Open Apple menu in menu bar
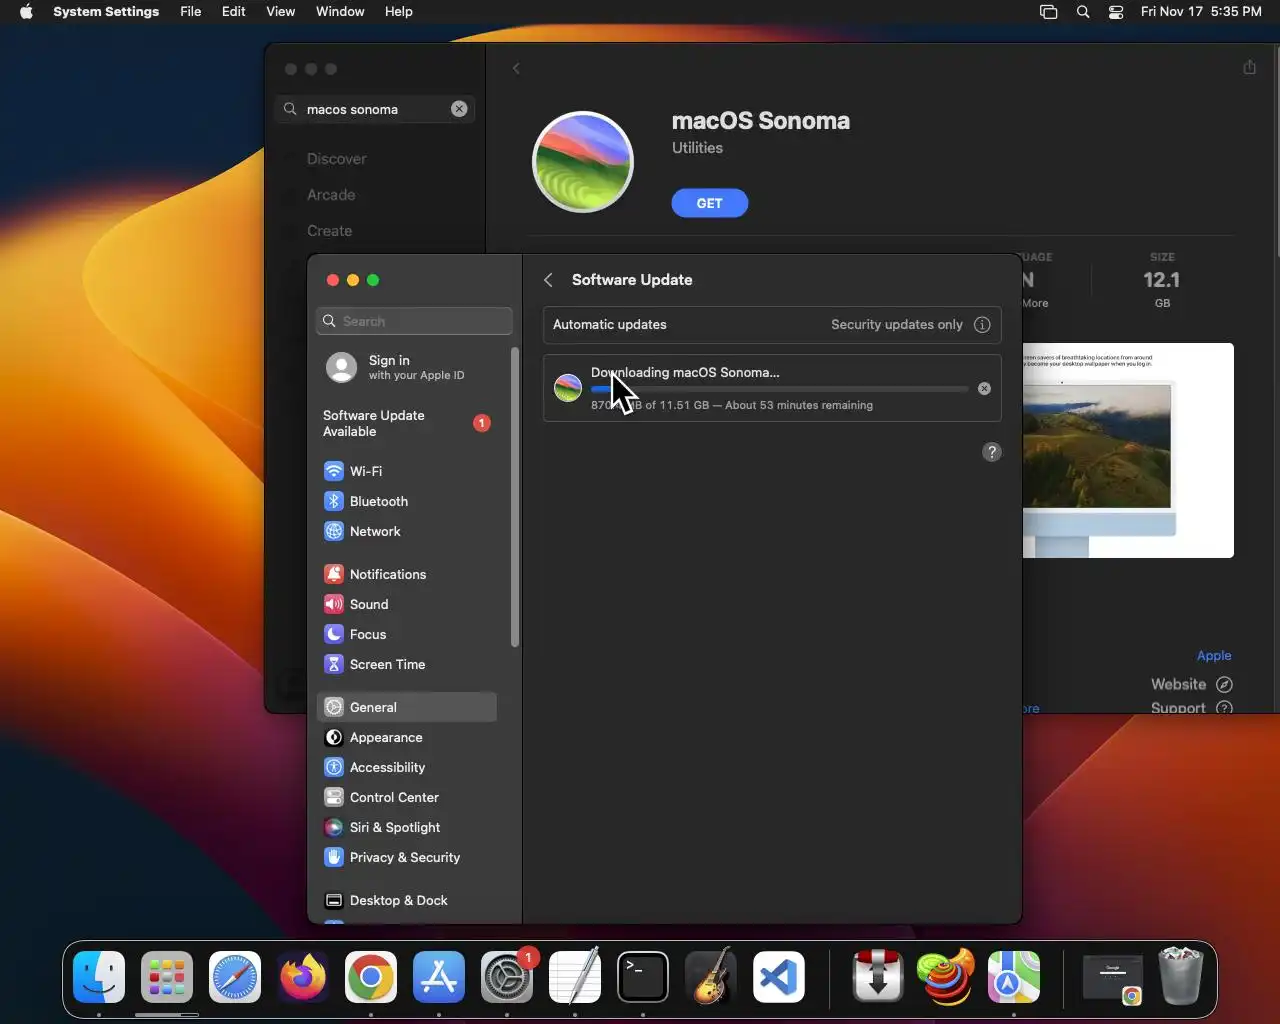 click(x=26, y=12)
